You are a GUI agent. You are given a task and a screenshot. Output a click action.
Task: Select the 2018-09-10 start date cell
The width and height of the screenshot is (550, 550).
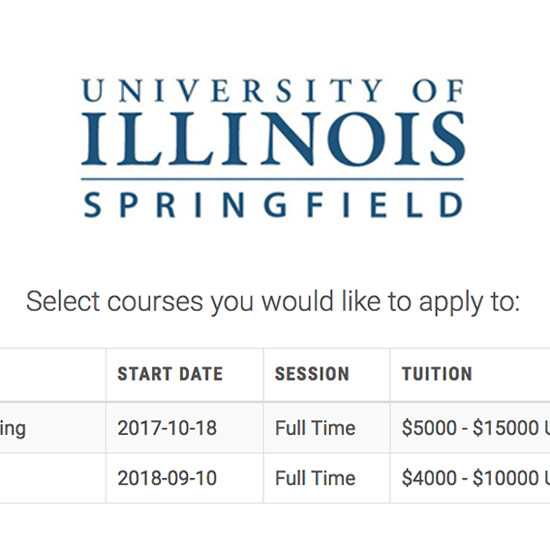click(x=185, y=478)
